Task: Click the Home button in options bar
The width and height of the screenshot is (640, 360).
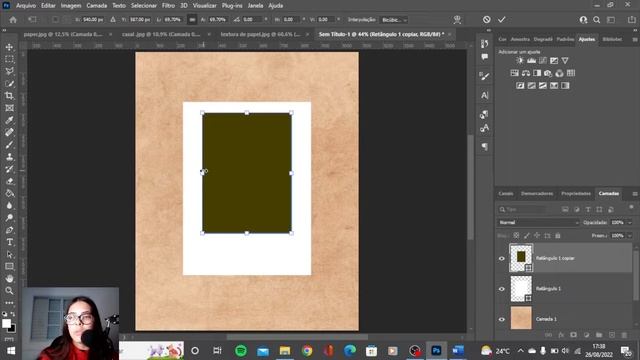Action: coord(13,20)
